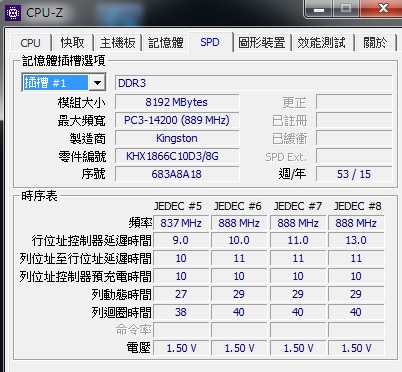
Task: Click the week/year value 53 / 15
Action: 354,174
